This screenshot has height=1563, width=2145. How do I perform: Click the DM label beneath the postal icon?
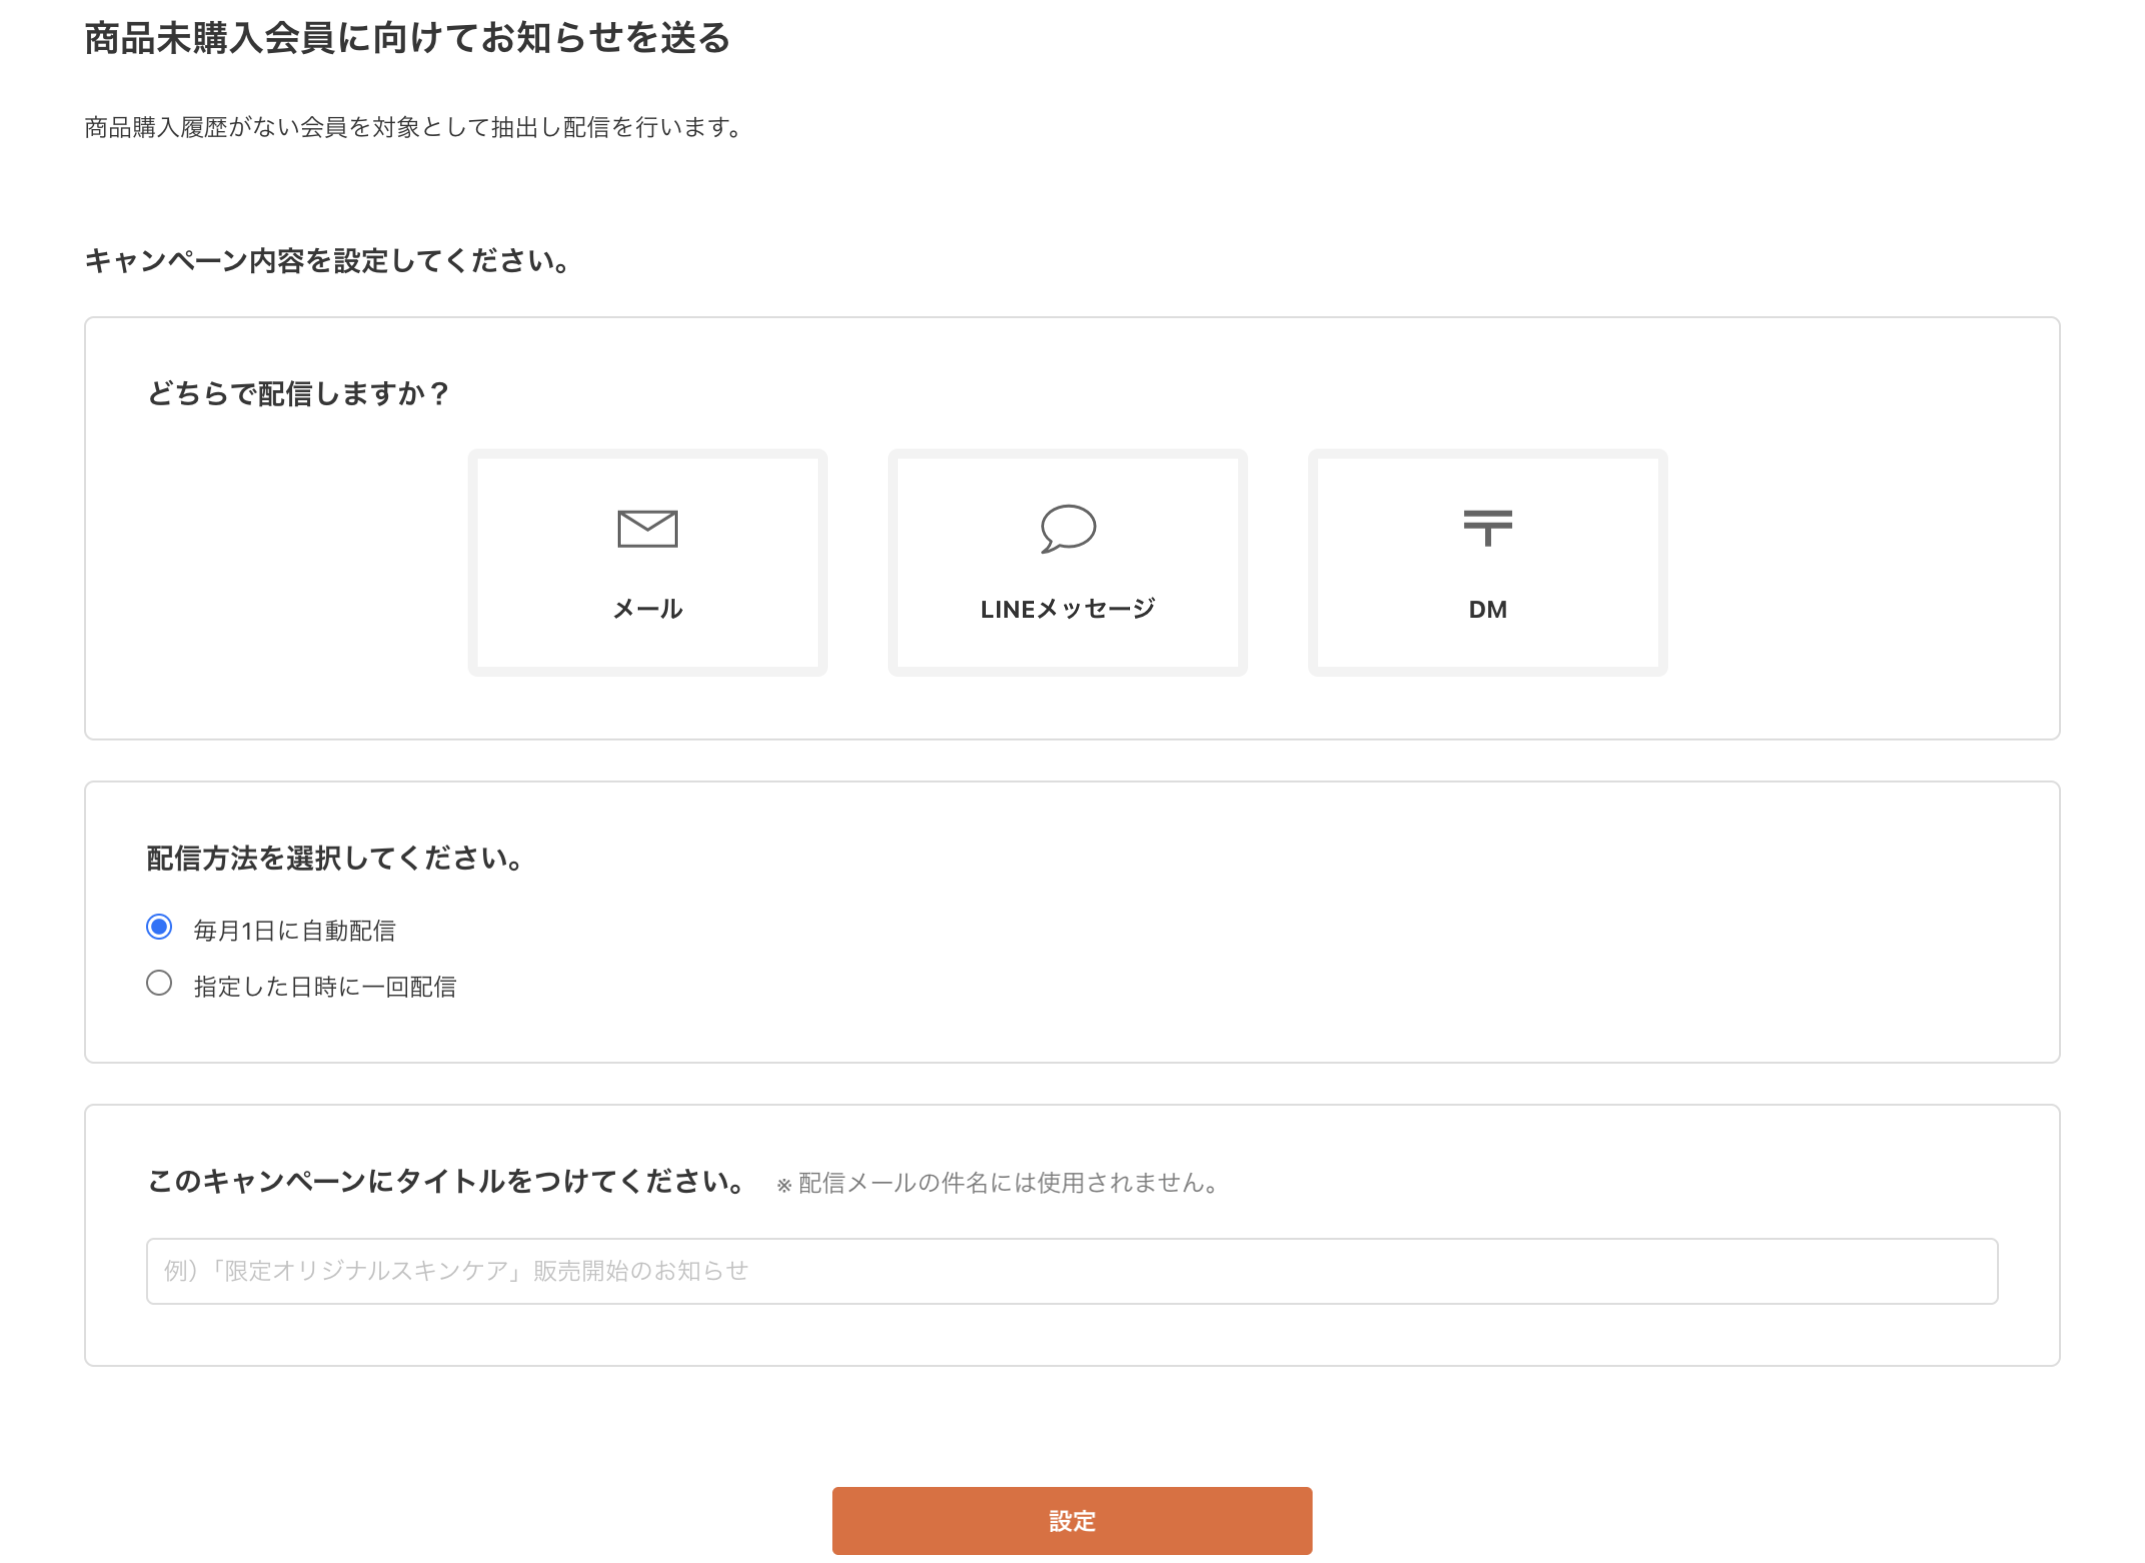click(x=1487, y=608)
